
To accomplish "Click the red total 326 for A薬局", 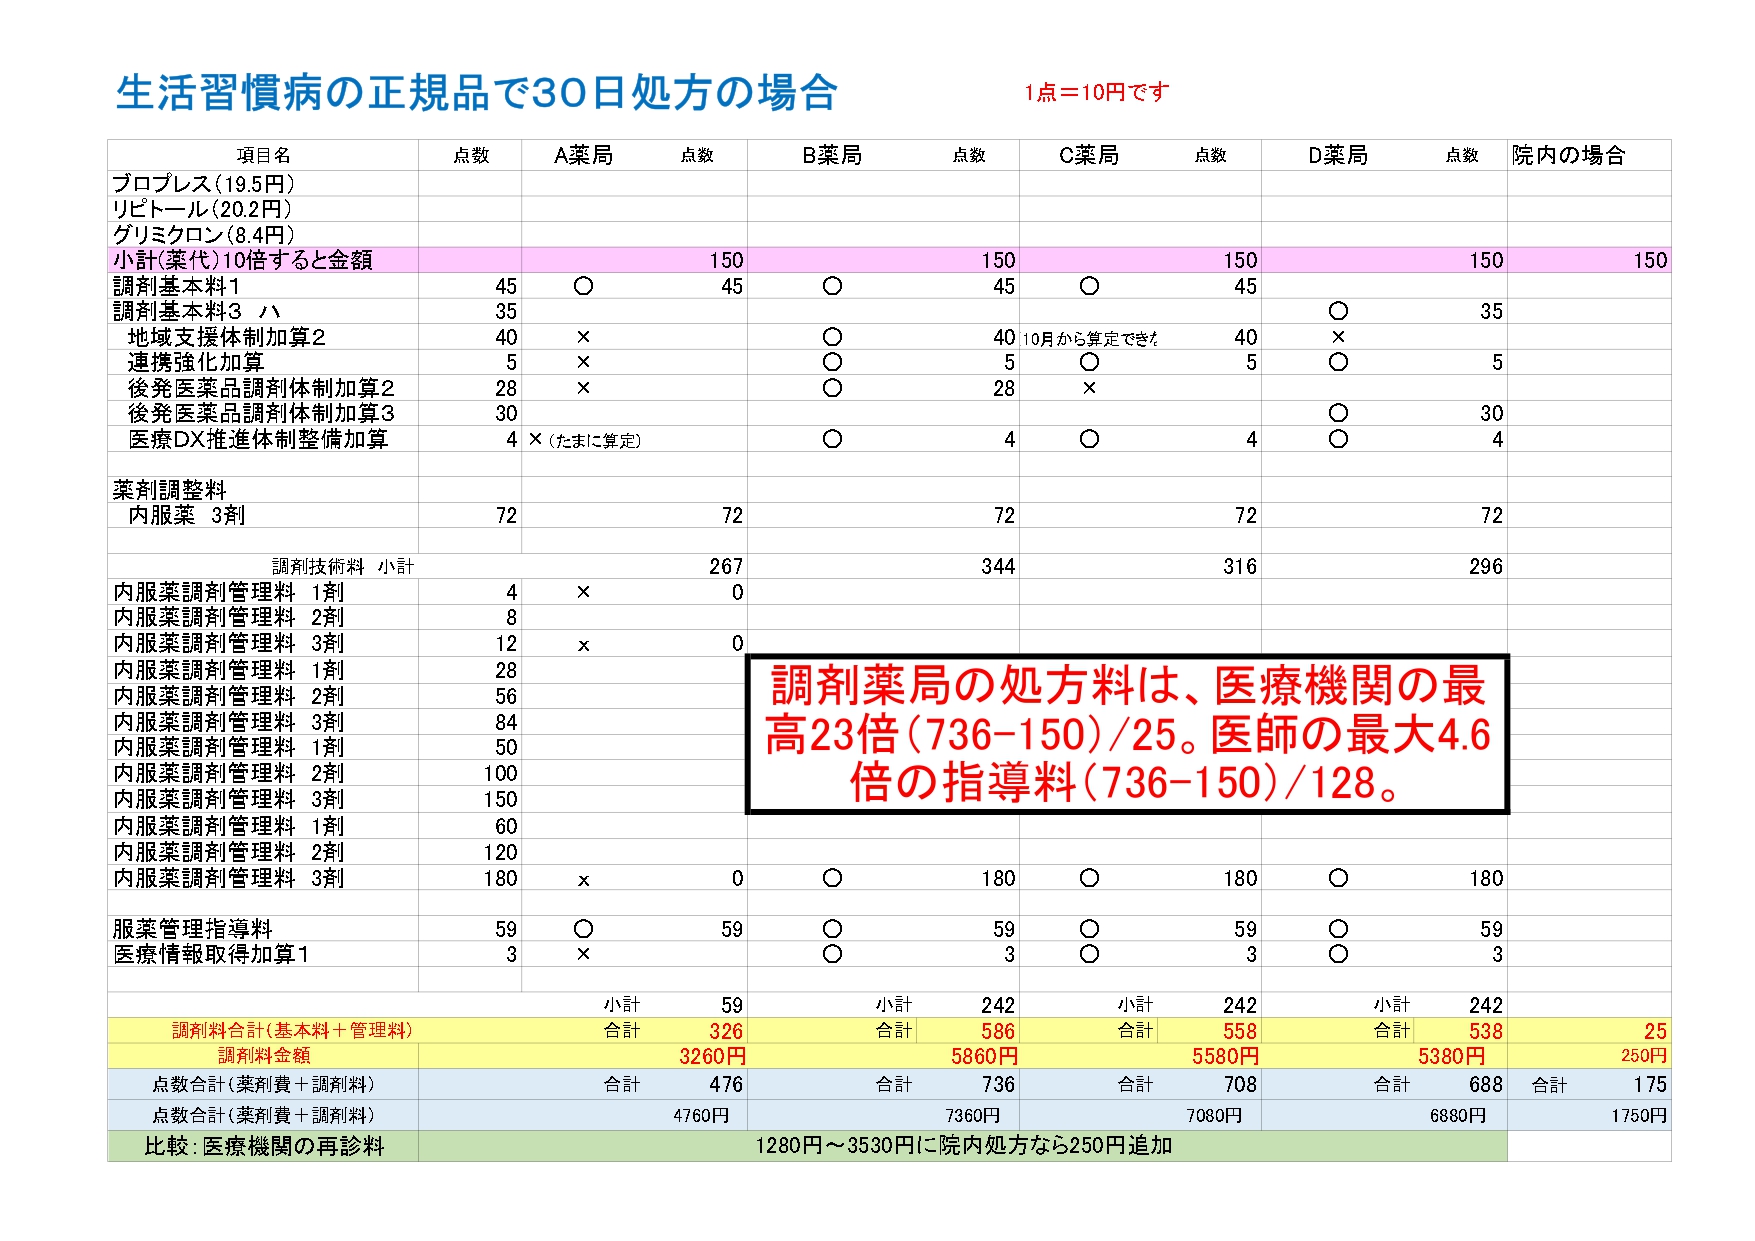I will coord(726,1031).
